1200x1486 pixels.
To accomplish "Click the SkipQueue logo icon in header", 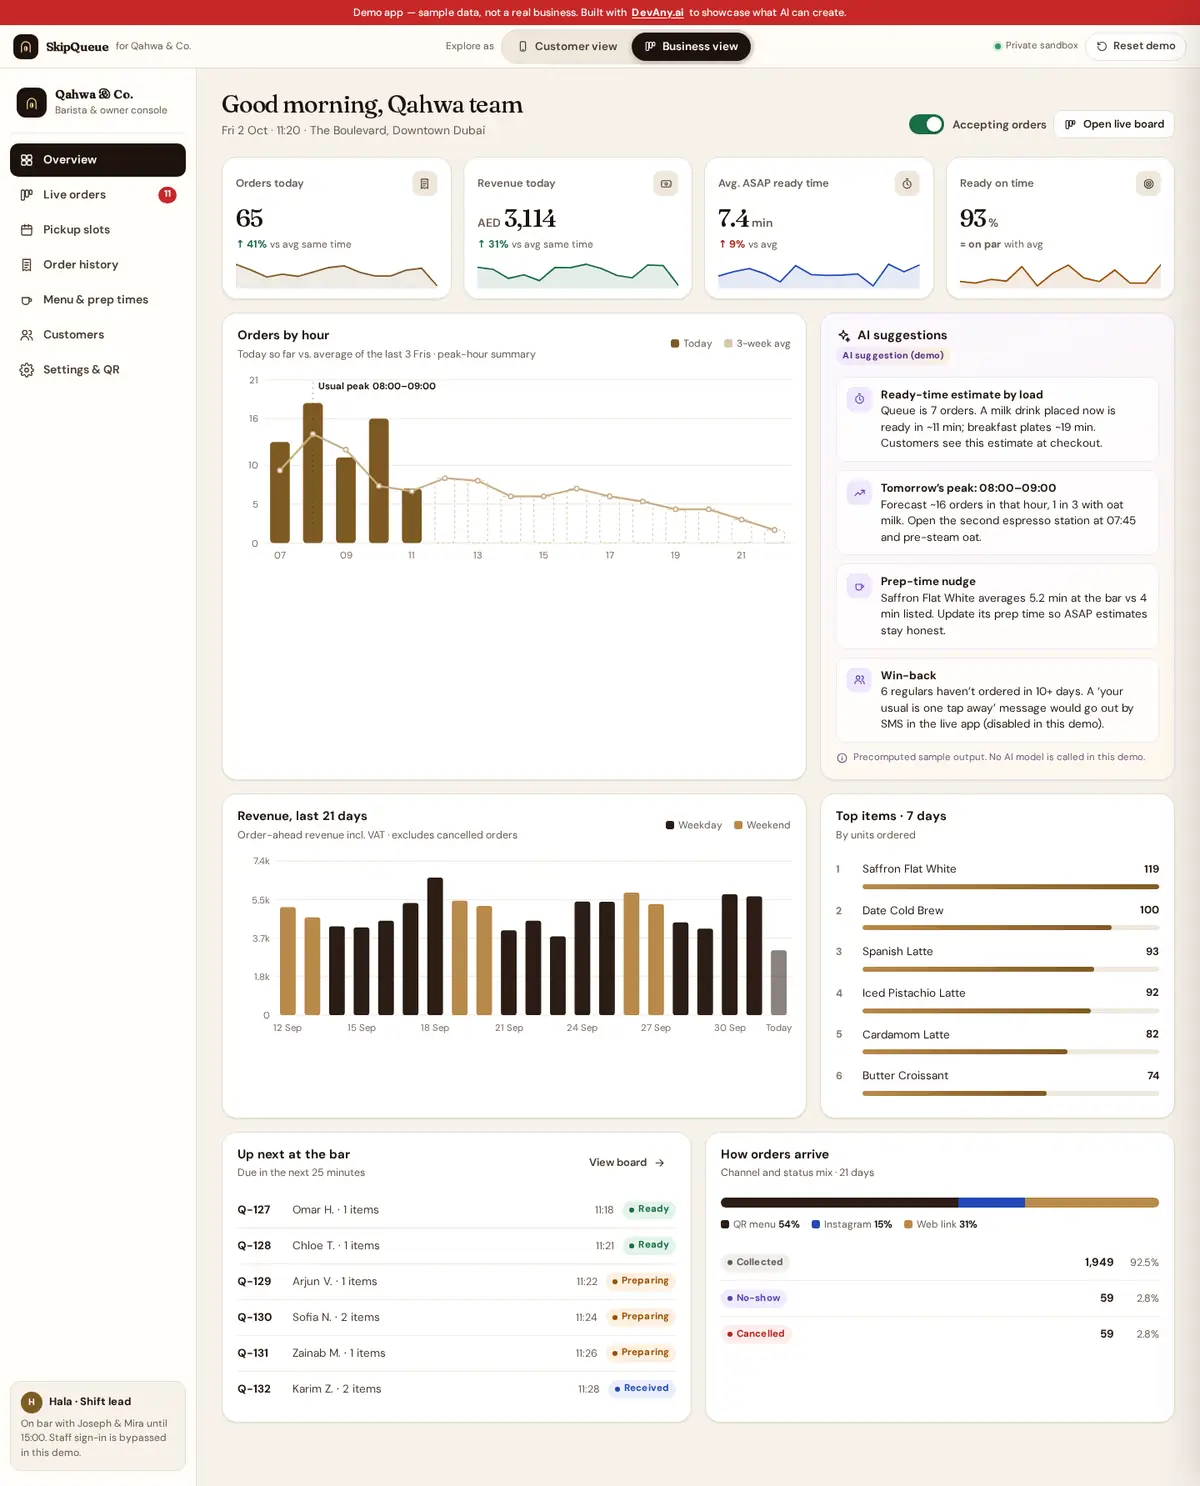I will click(x=26, y=46).
